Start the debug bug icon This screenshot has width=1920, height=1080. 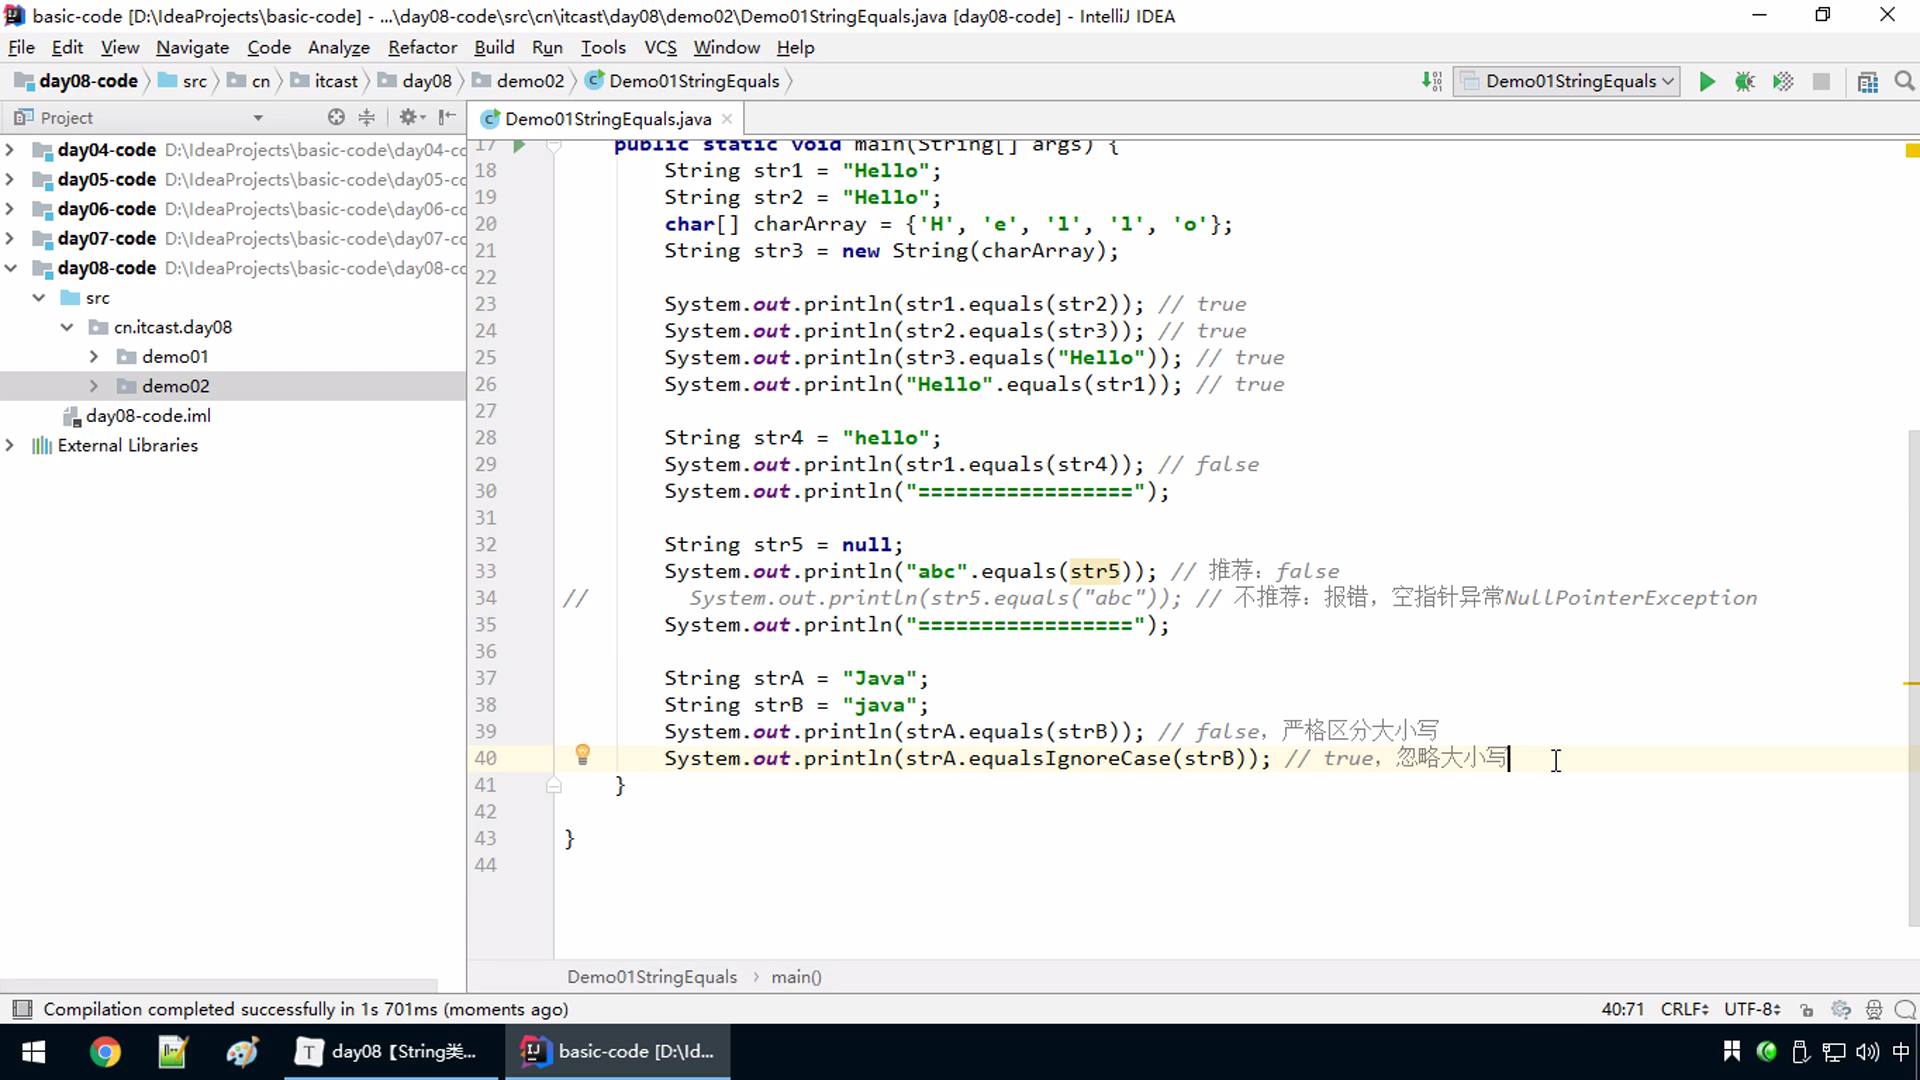pyautogui.click(x=1745, y=82)
